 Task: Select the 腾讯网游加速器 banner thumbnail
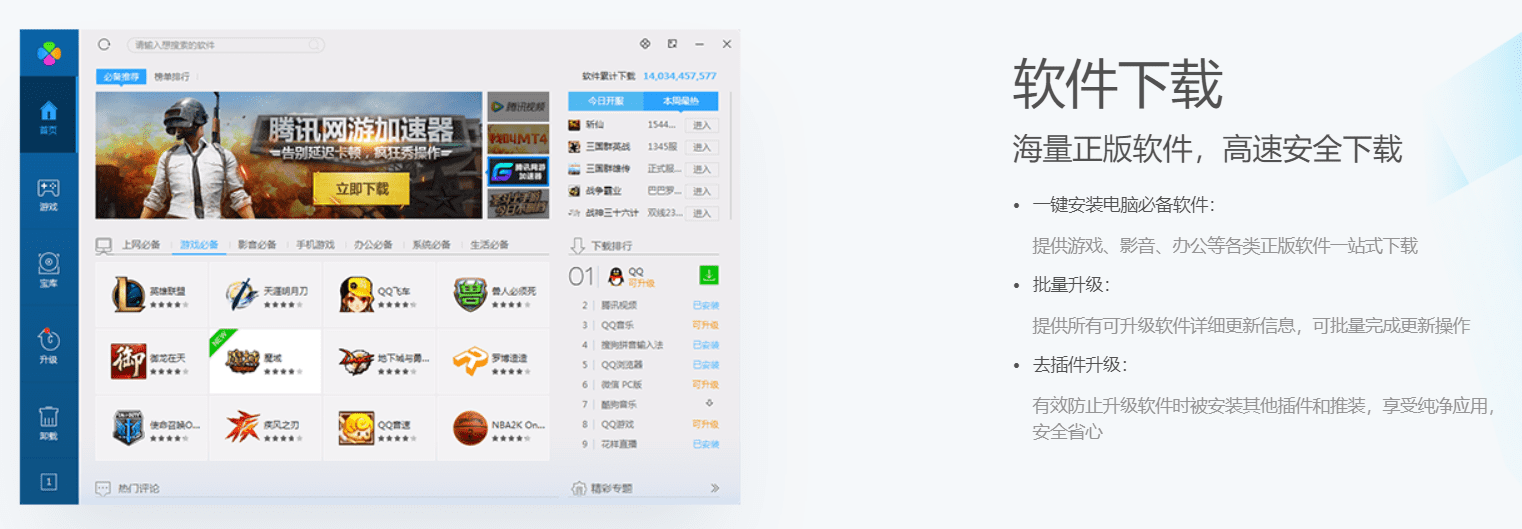click(518, 171)
